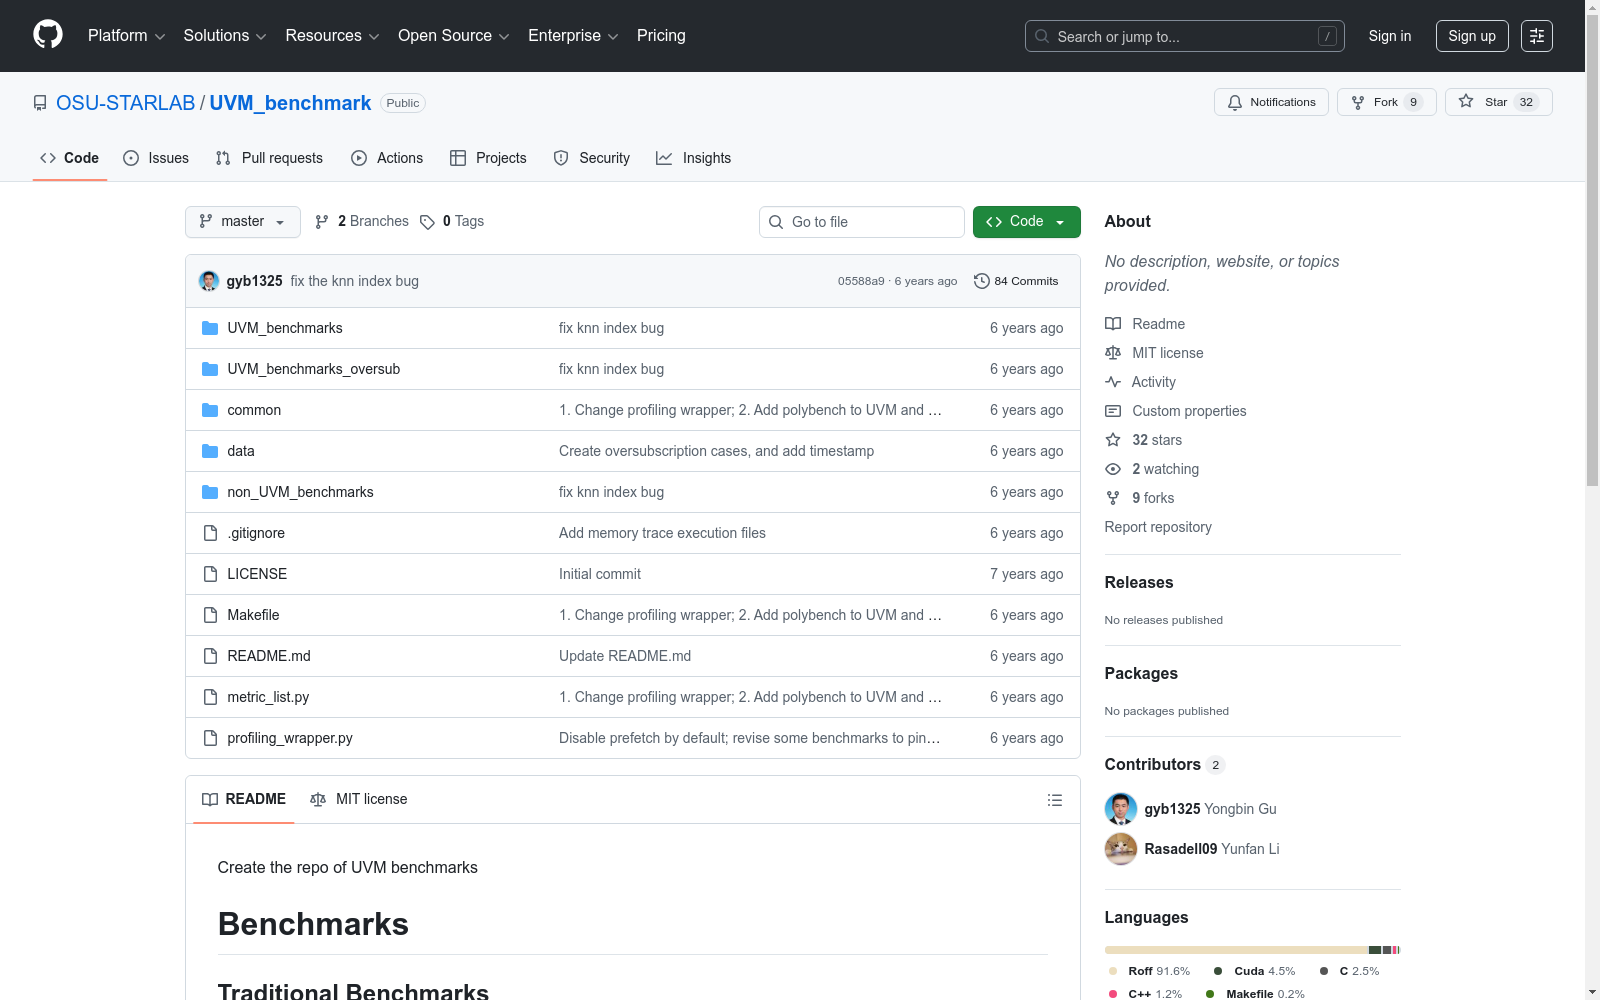Image resolution: width=1600 pixels, height=1000 pixels.
Task: Click the notifications bell icon
Action: (x=1235, y=102)
